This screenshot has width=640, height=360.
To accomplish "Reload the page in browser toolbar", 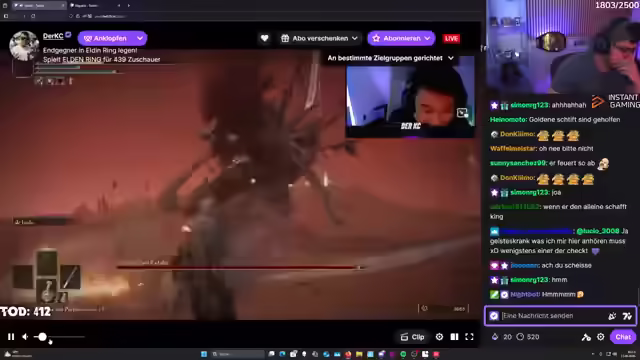I will (33, 16).
